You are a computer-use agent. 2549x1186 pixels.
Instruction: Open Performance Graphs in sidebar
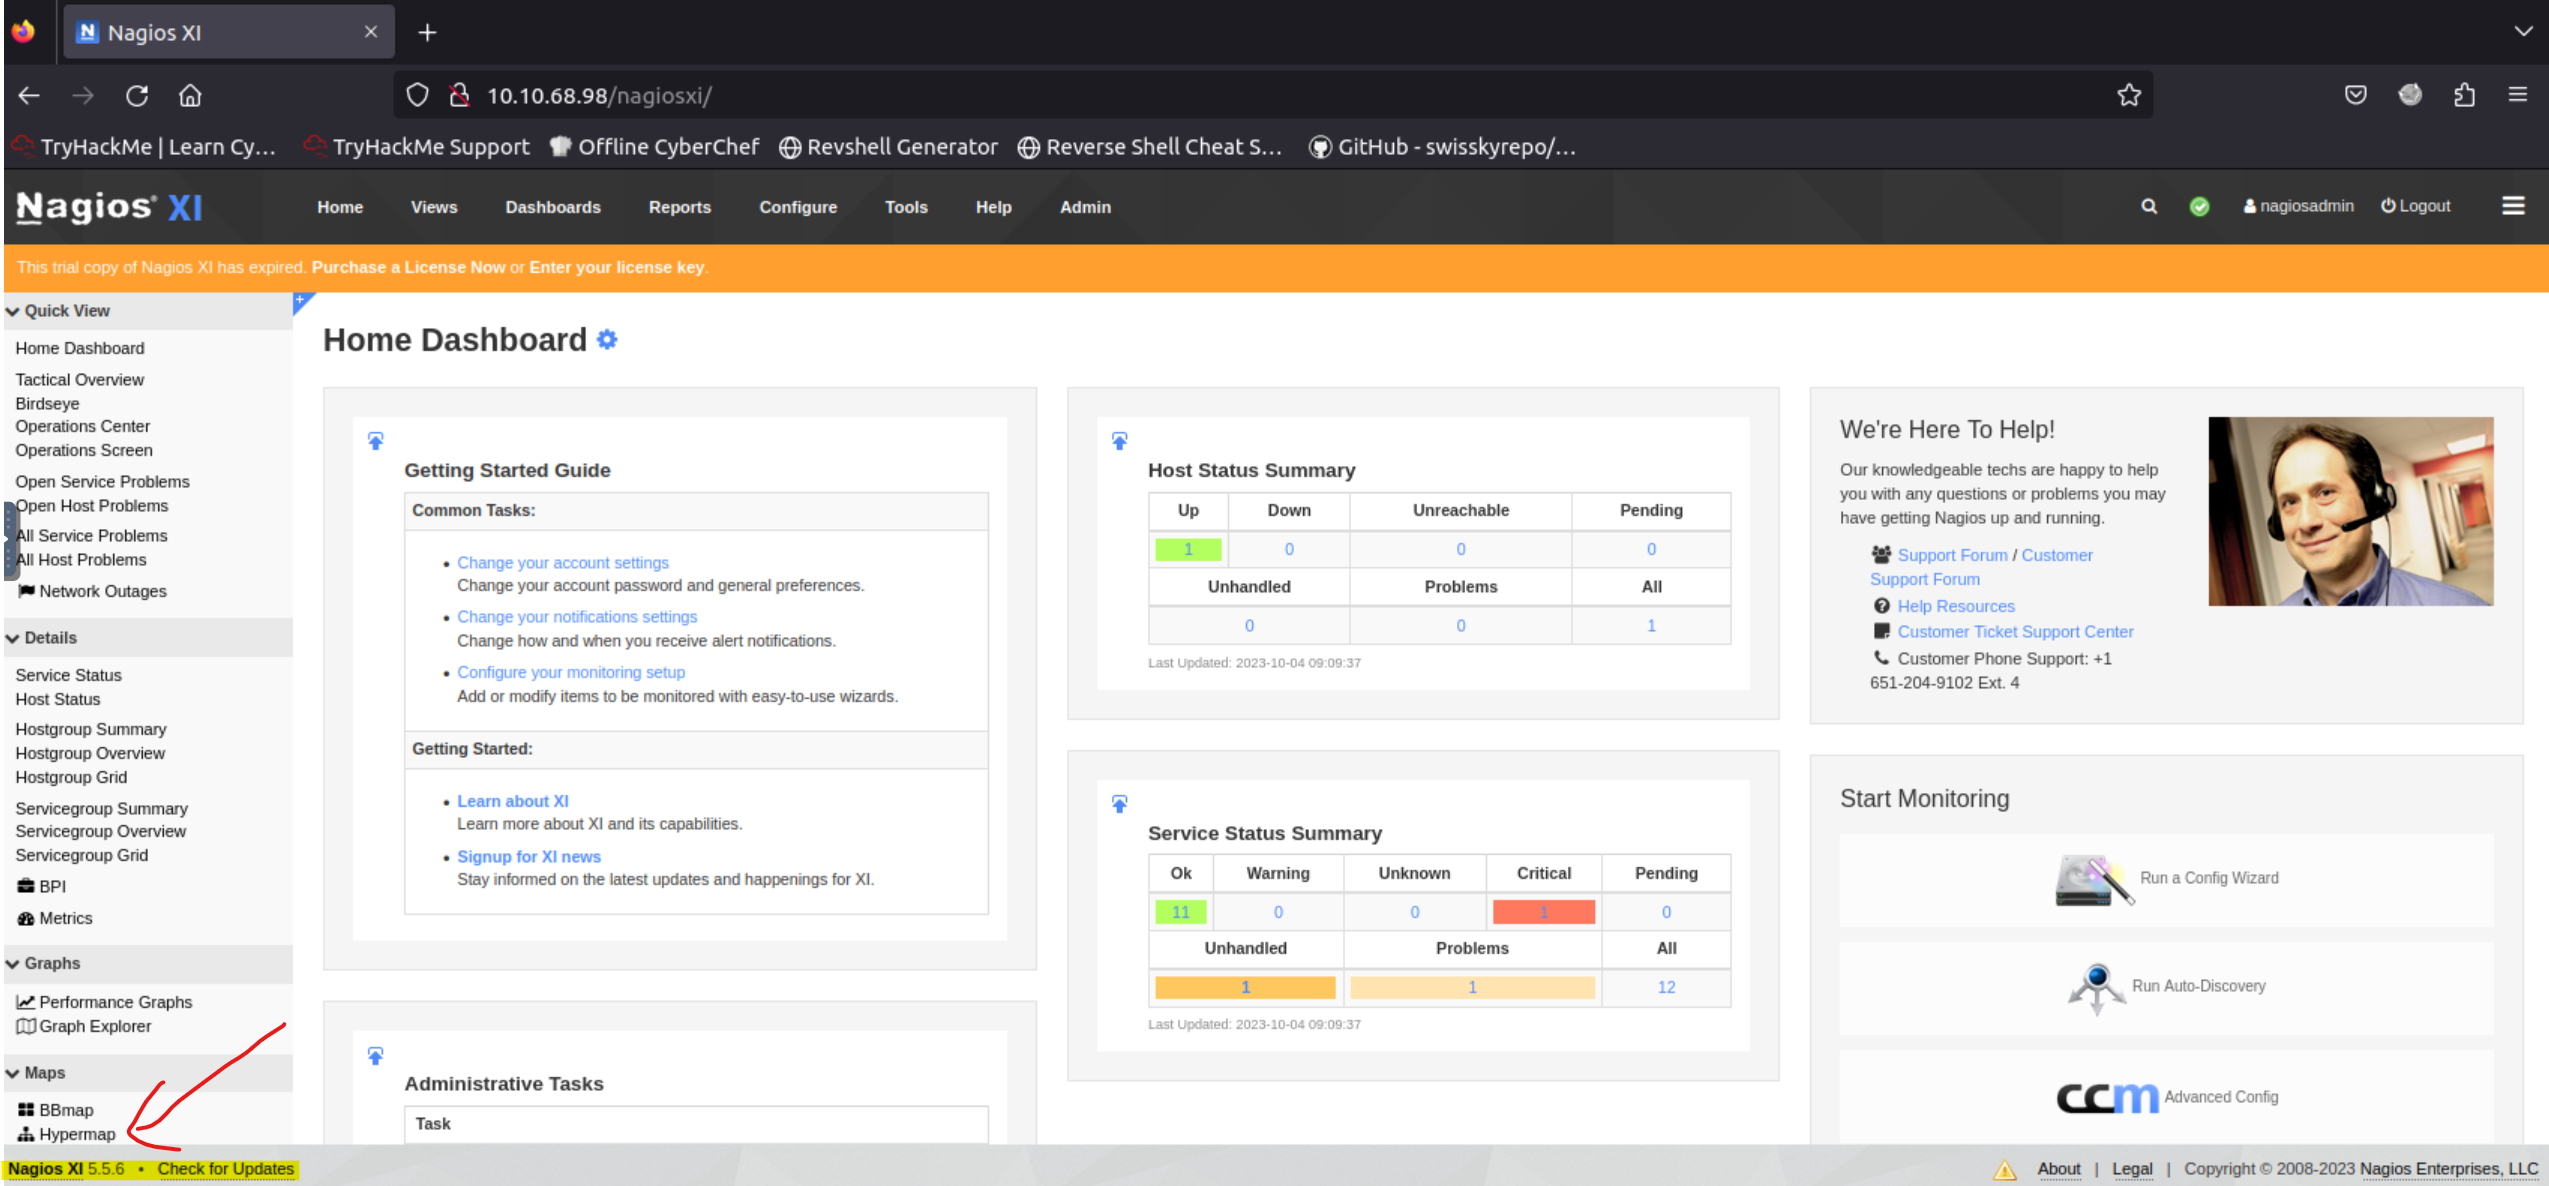[x=104, y=1002]
